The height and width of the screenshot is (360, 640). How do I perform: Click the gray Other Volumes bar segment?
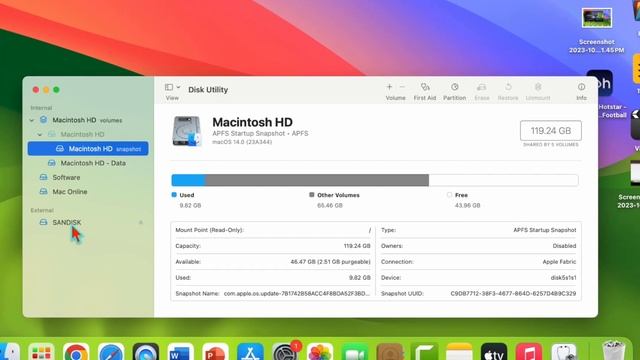click(x=317, y=180)
